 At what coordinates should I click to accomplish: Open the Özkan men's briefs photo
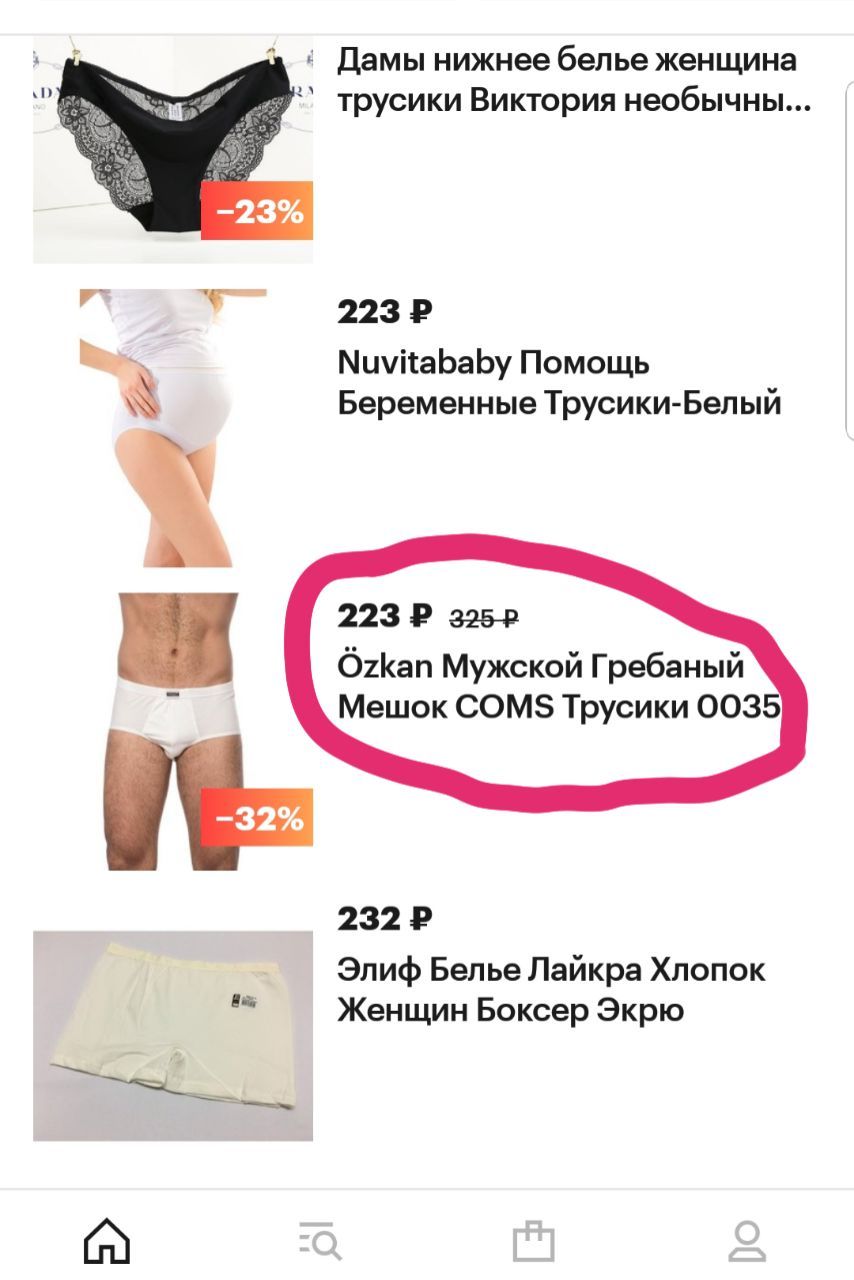pos(173,731)
